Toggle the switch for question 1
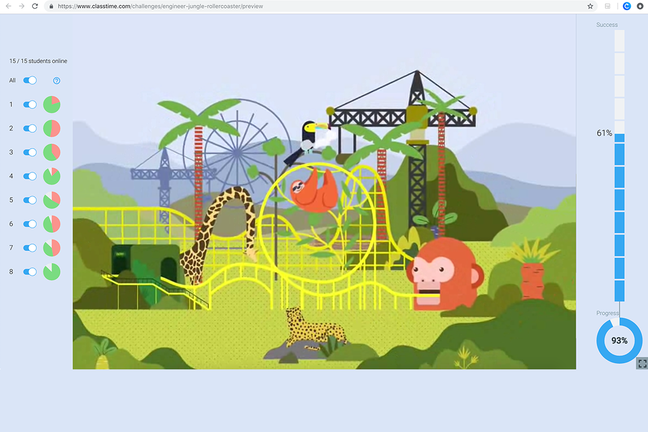648x432 pixels. [x=30, y=105]
